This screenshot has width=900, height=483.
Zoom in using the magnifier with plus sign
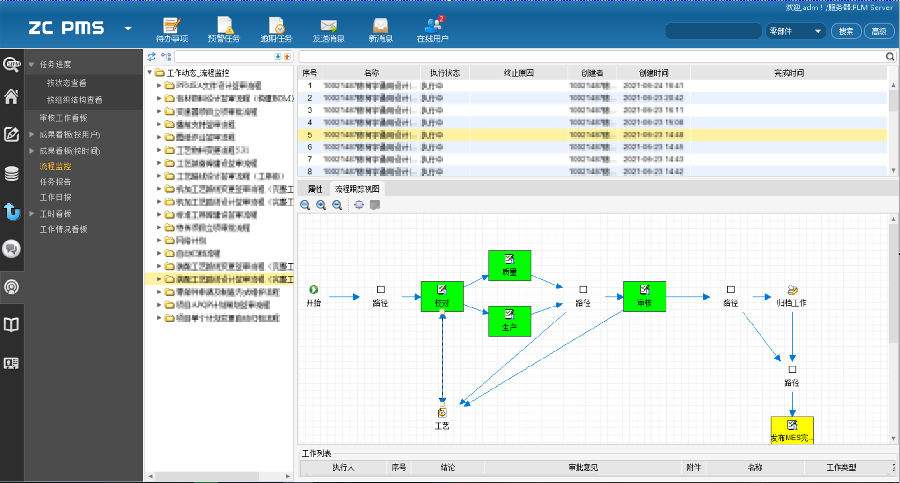coord(321,205)
